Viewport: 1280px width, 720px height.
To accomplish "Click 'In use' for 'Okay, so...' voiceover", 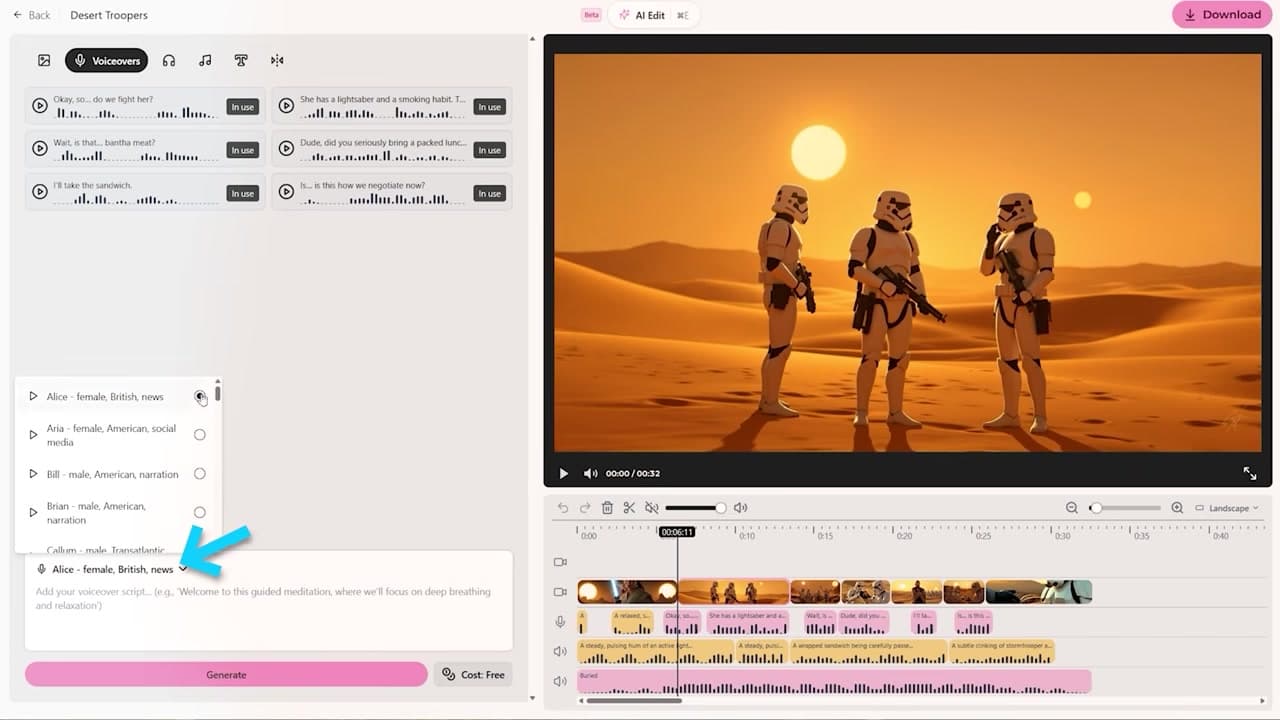I will tap(243, 107).
